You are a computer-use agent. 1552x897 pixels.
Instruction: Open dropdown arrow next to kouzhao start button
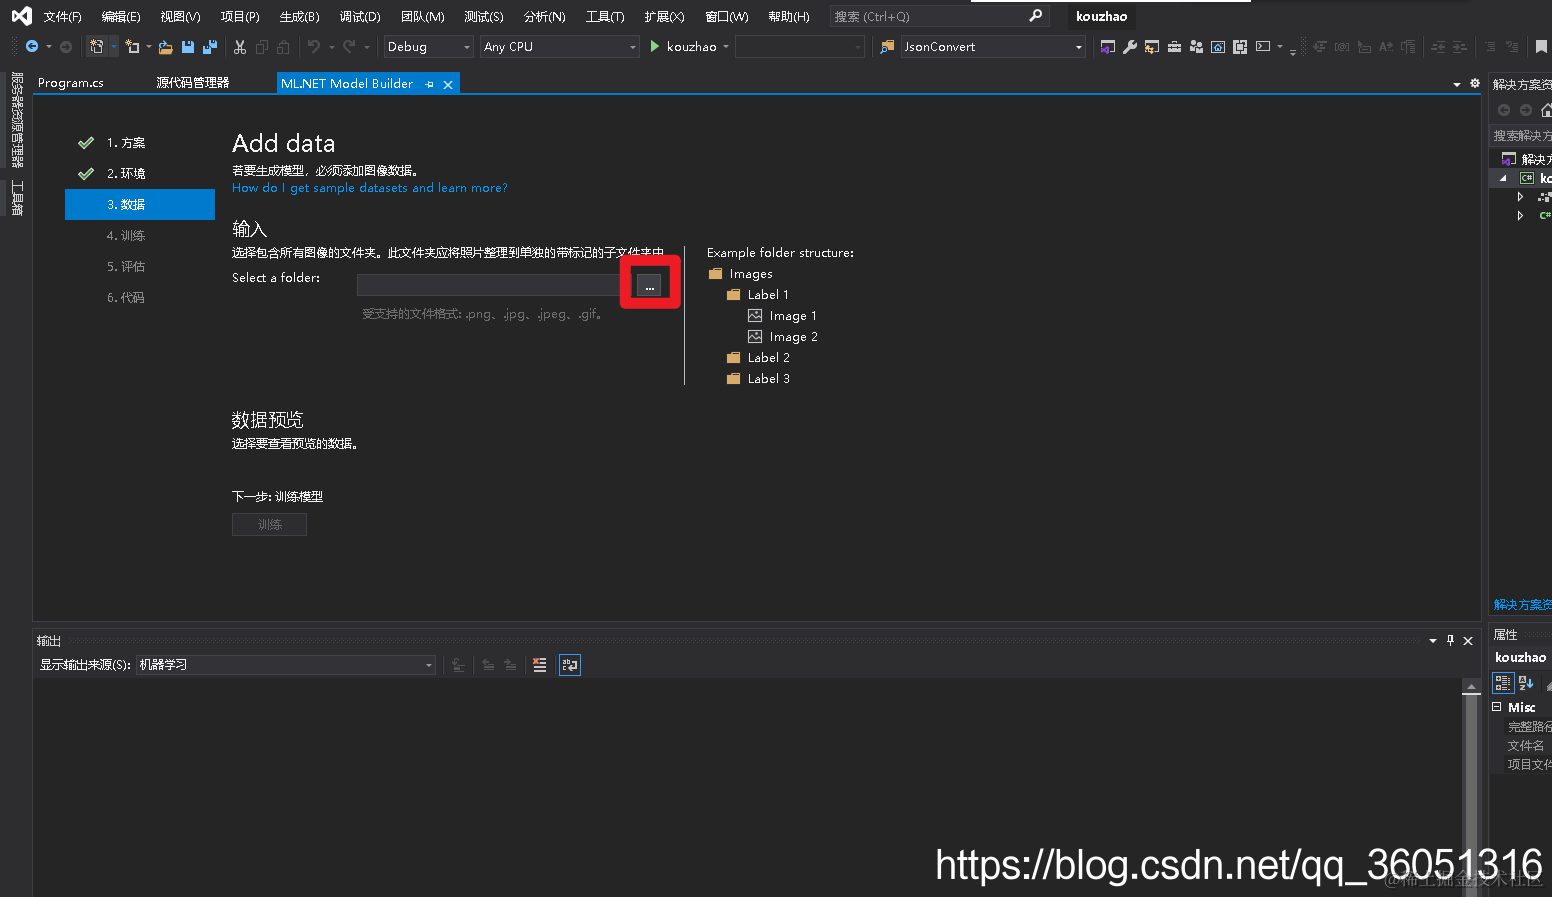pyautogui.click(x=726, y=47)
